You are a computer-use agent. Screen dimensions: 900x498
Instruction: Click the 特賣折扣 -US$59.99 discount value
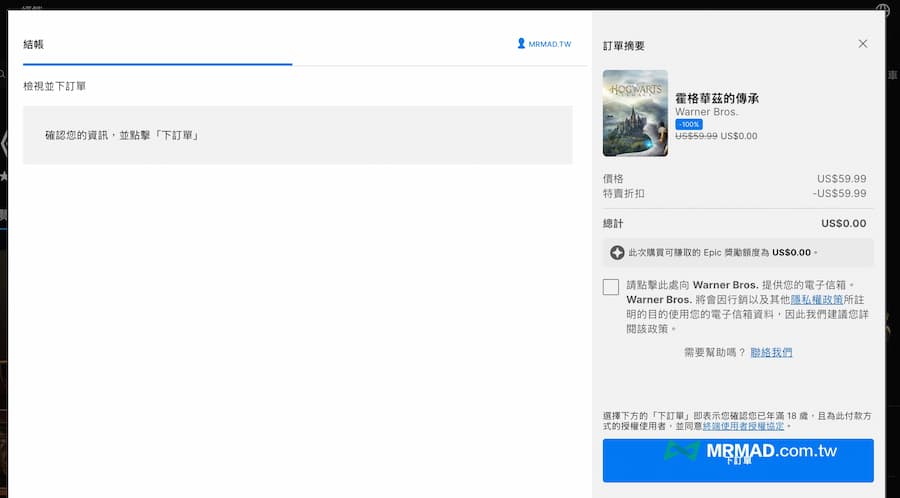(x=840, y=193)
